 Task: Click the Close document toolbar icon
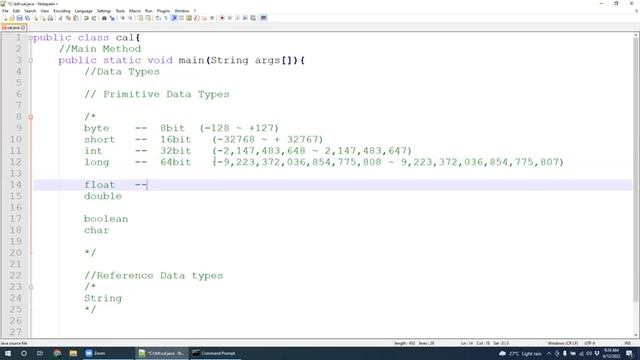click(36, 18)
